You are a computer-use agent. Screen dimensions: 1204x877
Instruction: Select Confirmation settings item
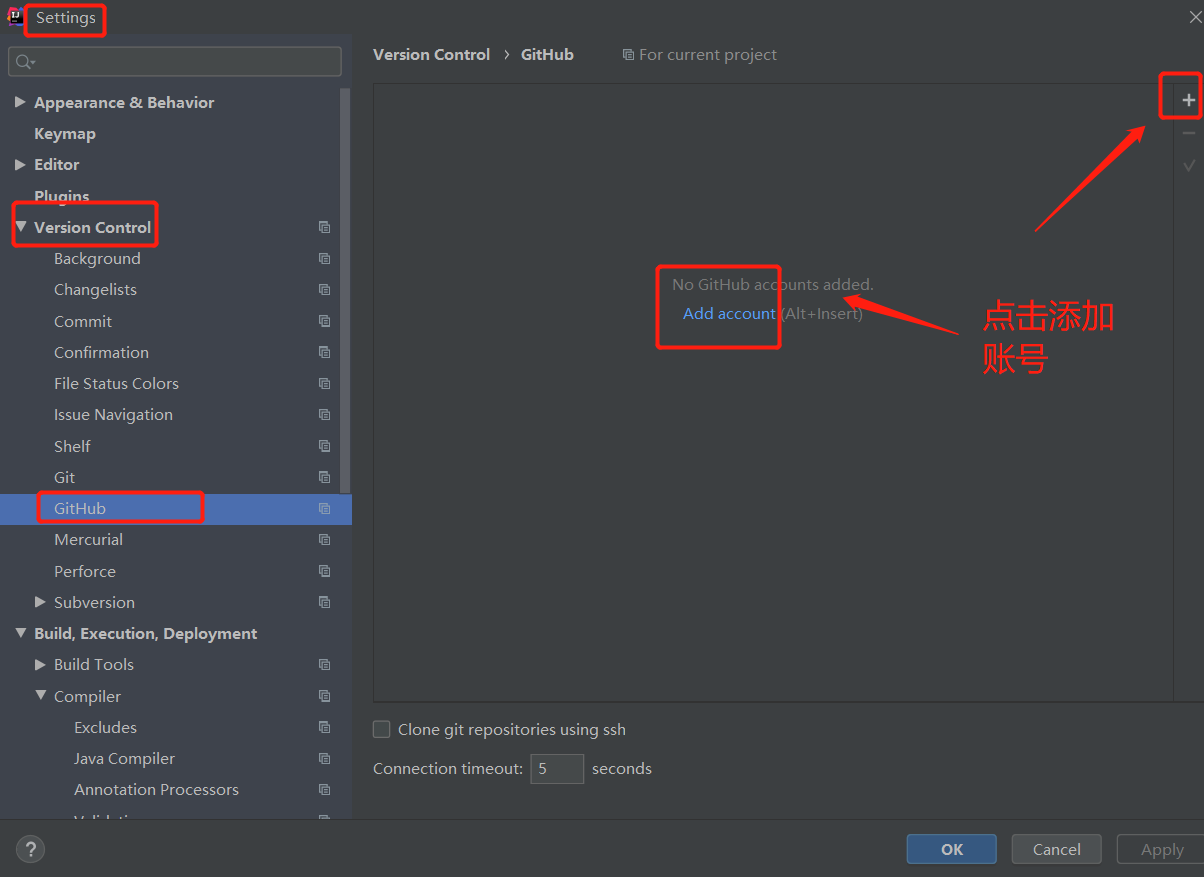[x=101, y=353]
